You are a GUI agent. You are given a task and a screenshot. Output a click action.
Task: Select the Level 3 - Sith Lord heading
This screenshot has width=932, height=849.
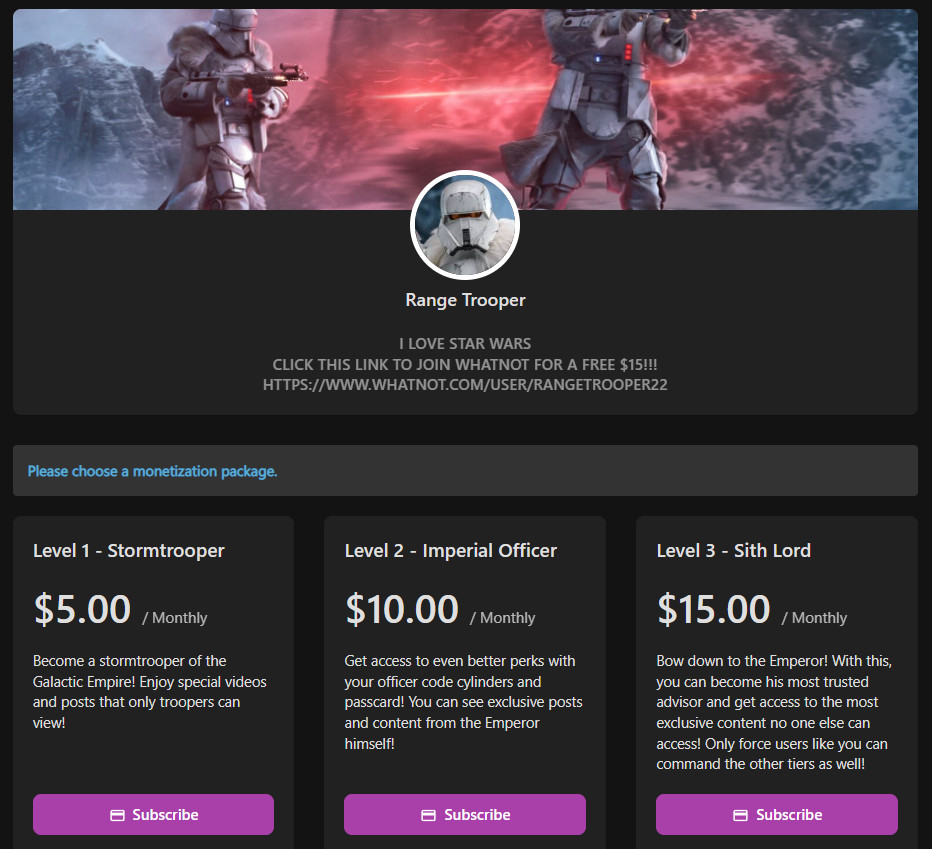(734, 551)
